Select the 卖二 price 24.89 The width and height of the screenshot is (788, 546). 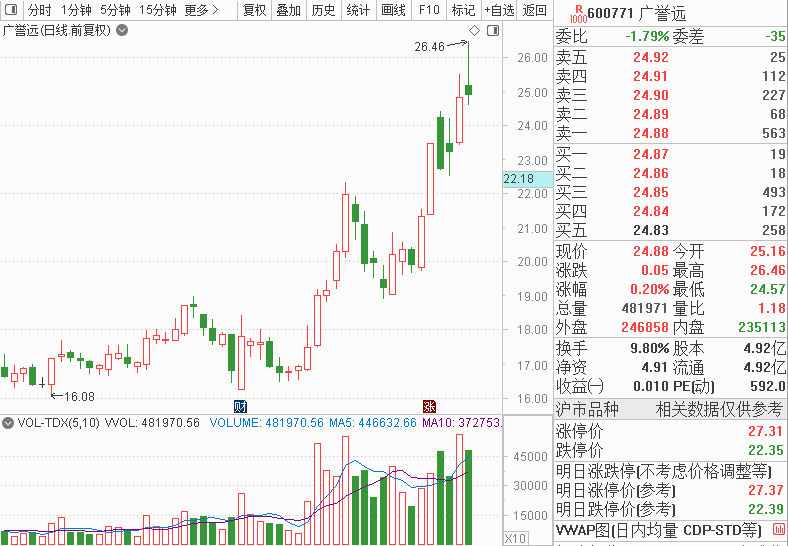coord(651,114)
